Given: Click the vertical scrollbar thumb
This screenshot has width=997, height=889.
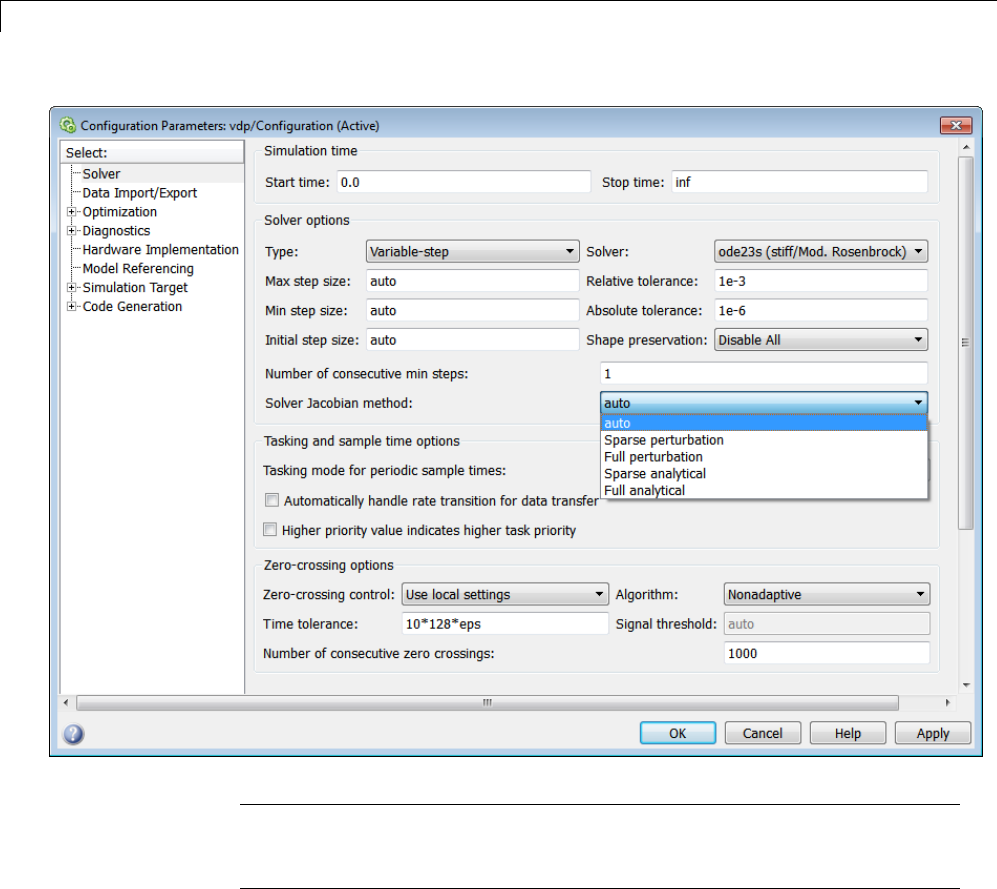Looking at the screenshot, I should tap(966, 343).
